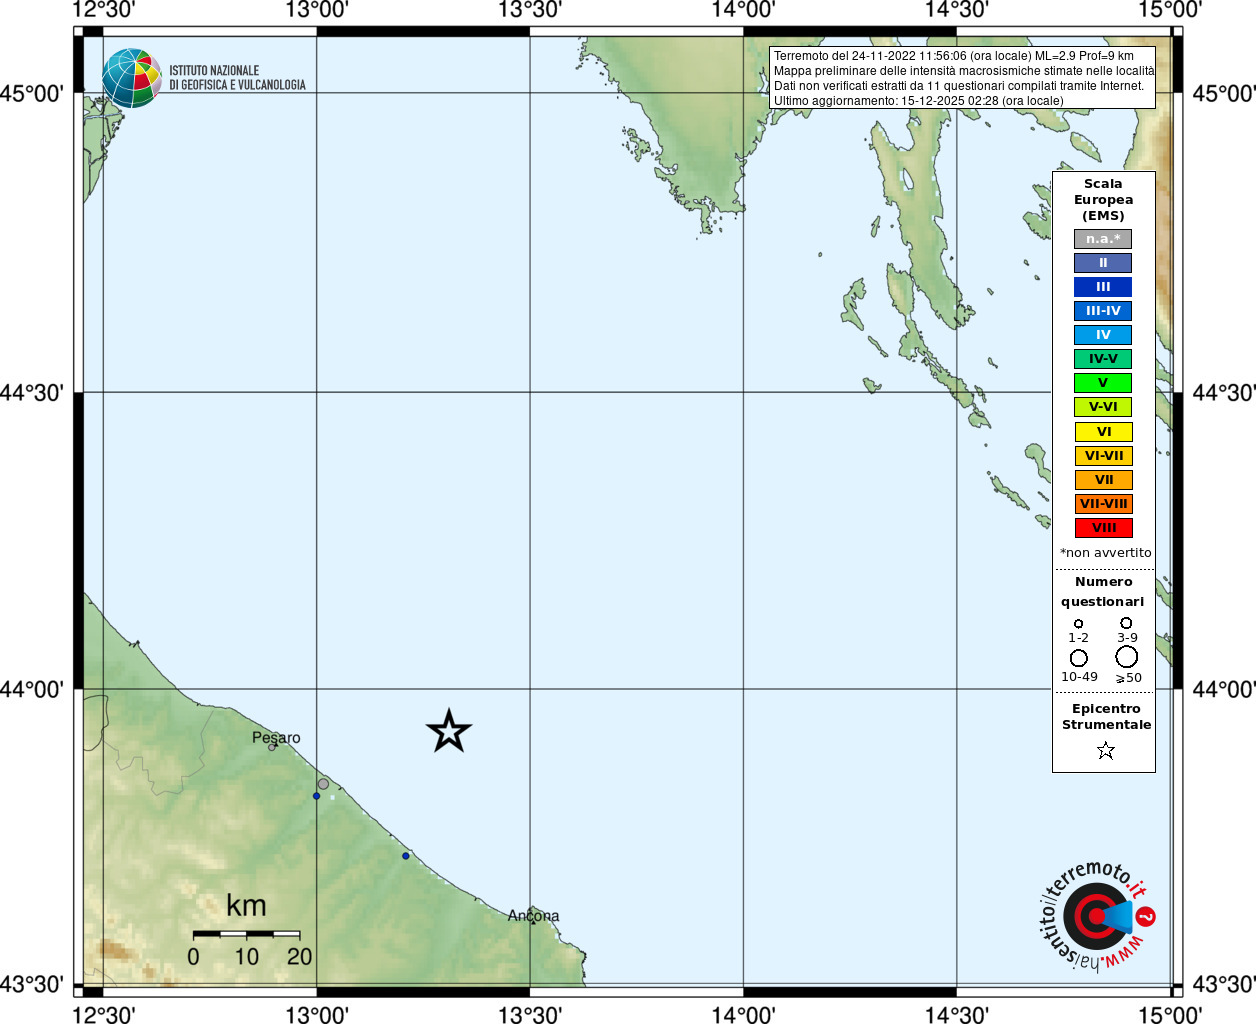
Task: Click the gray n.a.* legend swatch
Action: tap(1103, 239)
